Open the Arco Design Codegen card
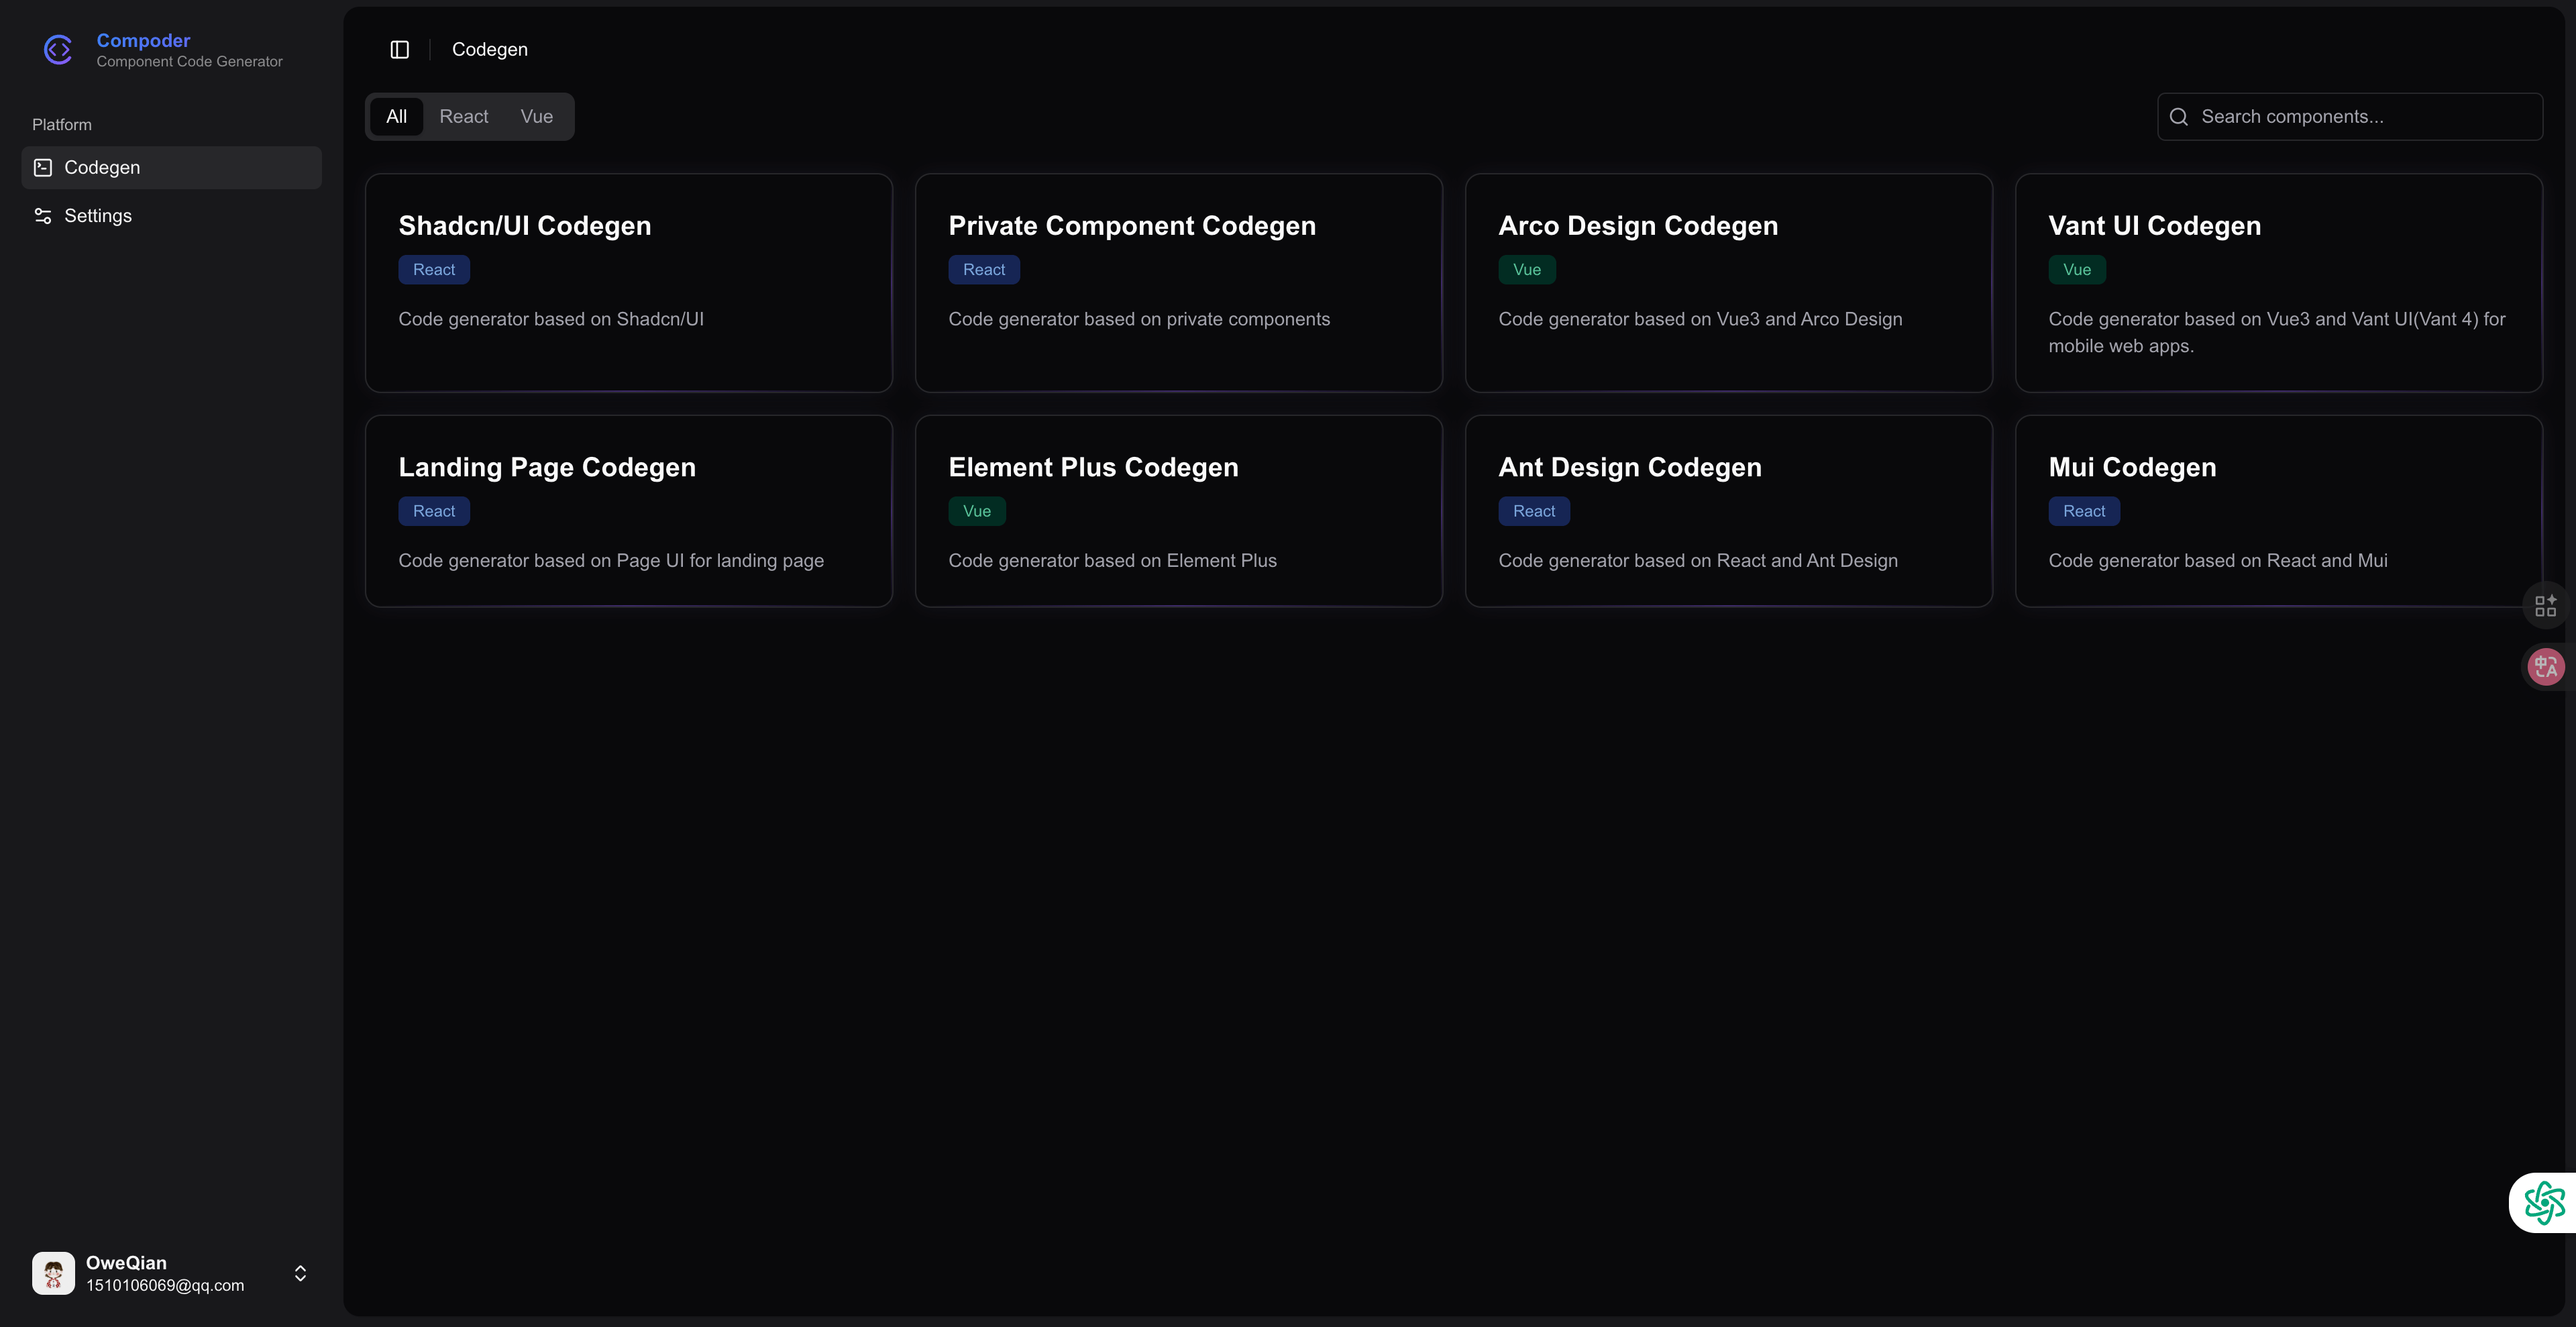The width and height of the screenshot is (2576, 1327). click(x=1728, y=283)
